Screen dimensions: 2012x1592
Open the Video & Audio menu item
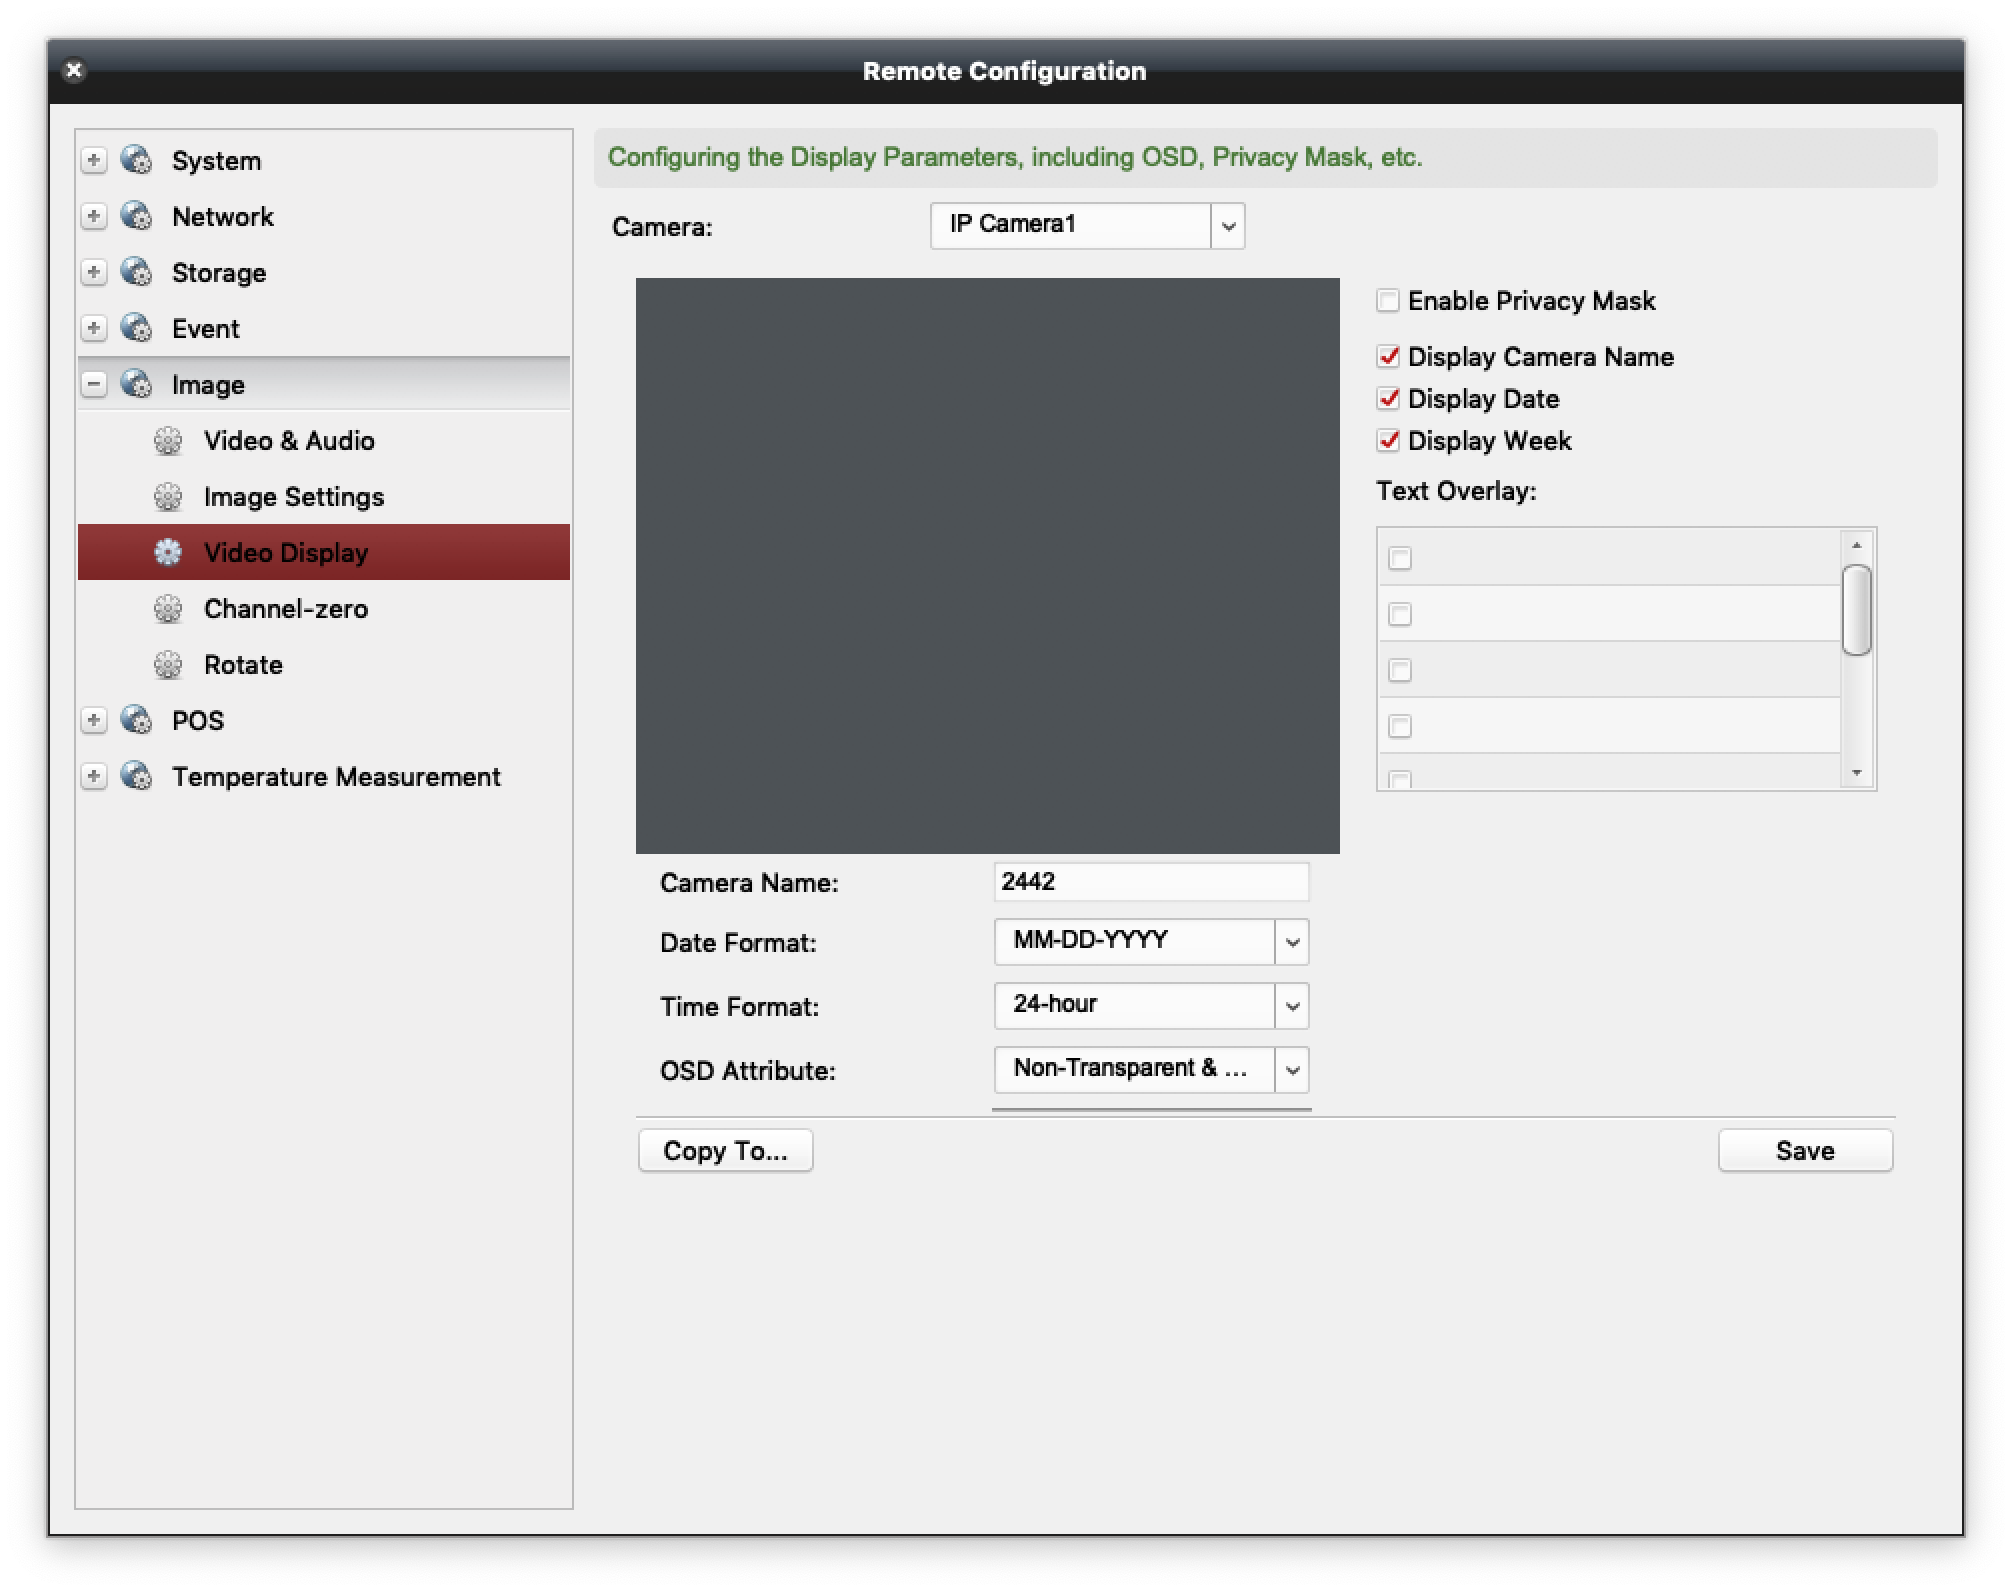[x=289, y=441]
